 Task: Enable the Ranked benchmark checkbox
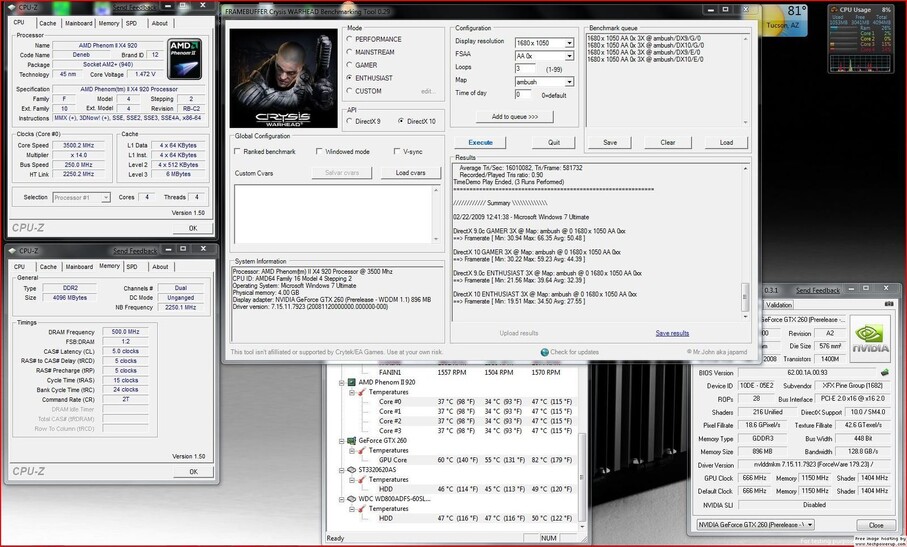point(237,151)
